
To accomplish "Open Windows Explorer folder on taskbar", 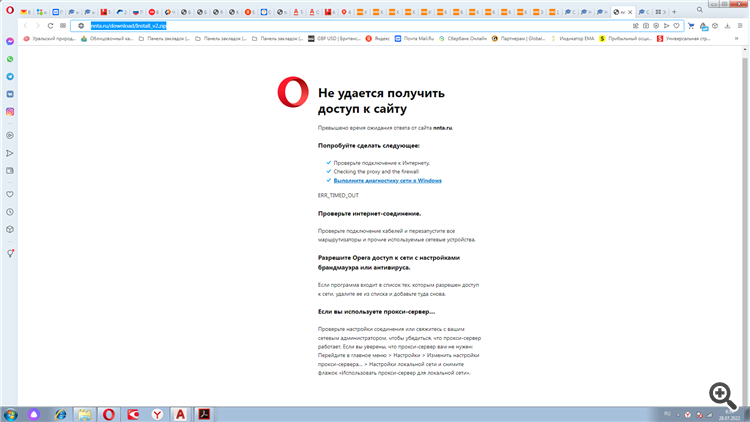I will [84, 415].
